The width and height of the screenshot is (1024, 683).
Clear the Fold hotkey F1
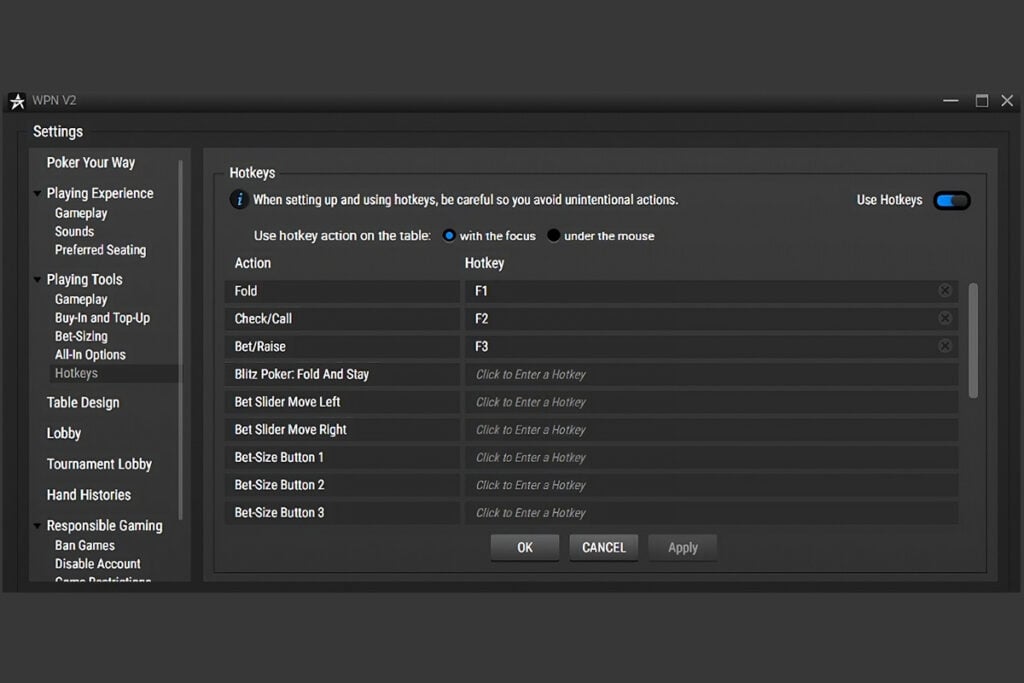944,291
